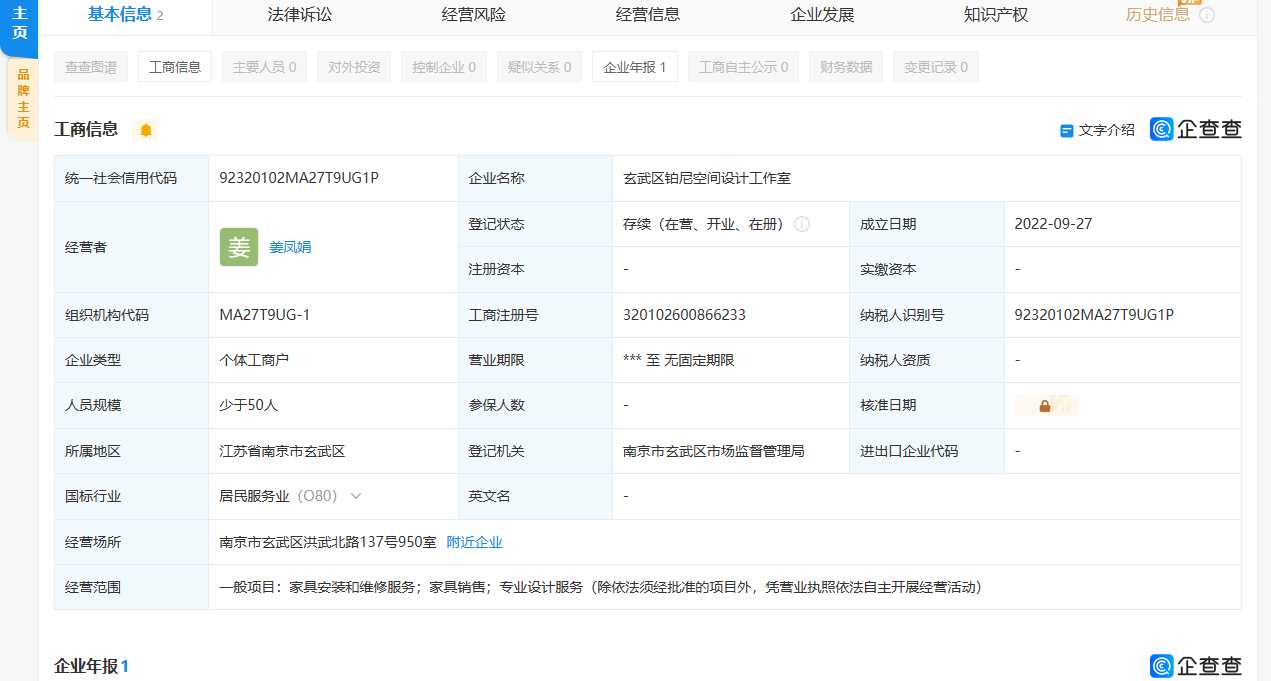
Task: Click the 附近企业 link
Action: 474,542
